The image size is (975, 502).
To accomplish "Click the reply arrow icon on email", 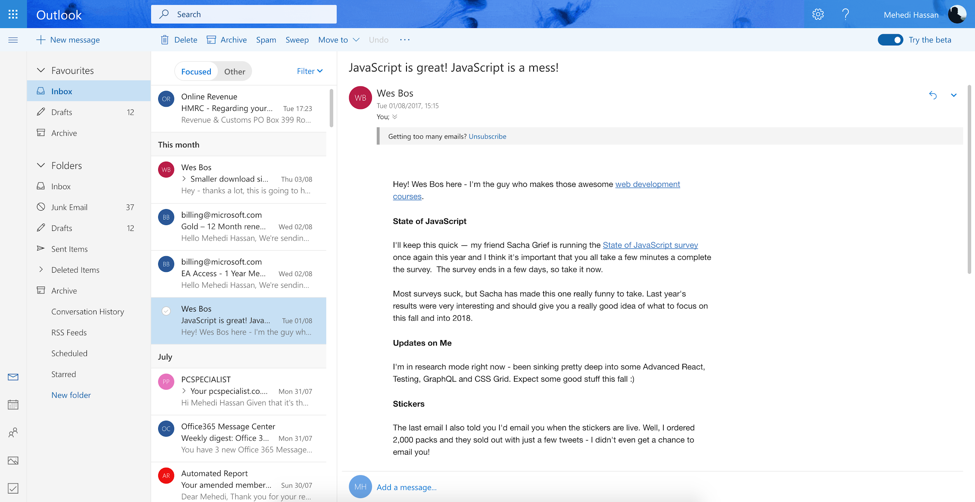I will 933,95.
